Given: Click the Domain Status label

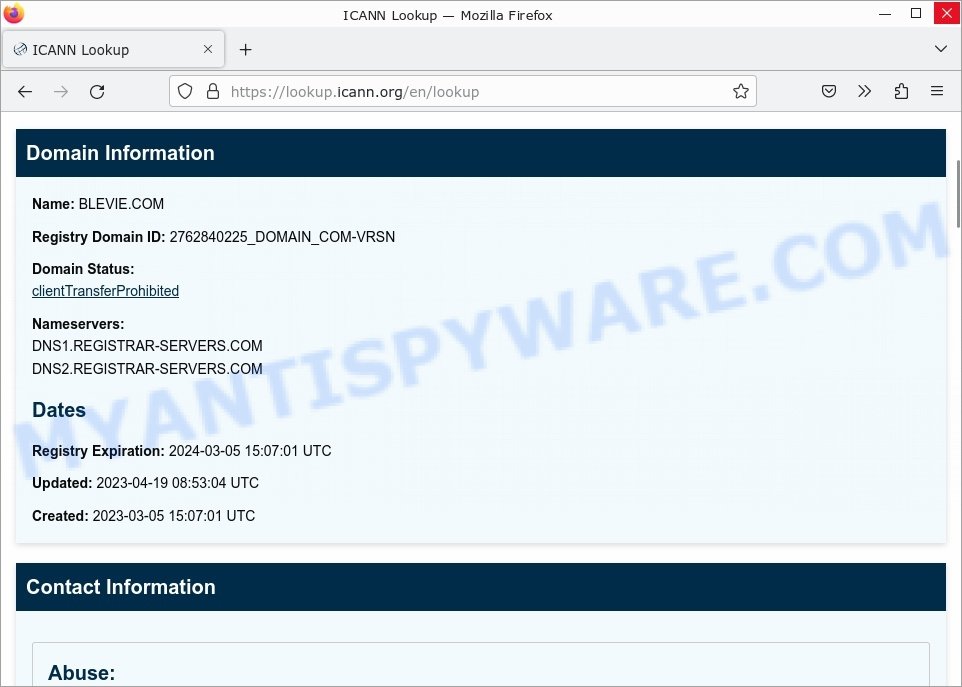Looking at the screenshot, I should tap(83, 269).
